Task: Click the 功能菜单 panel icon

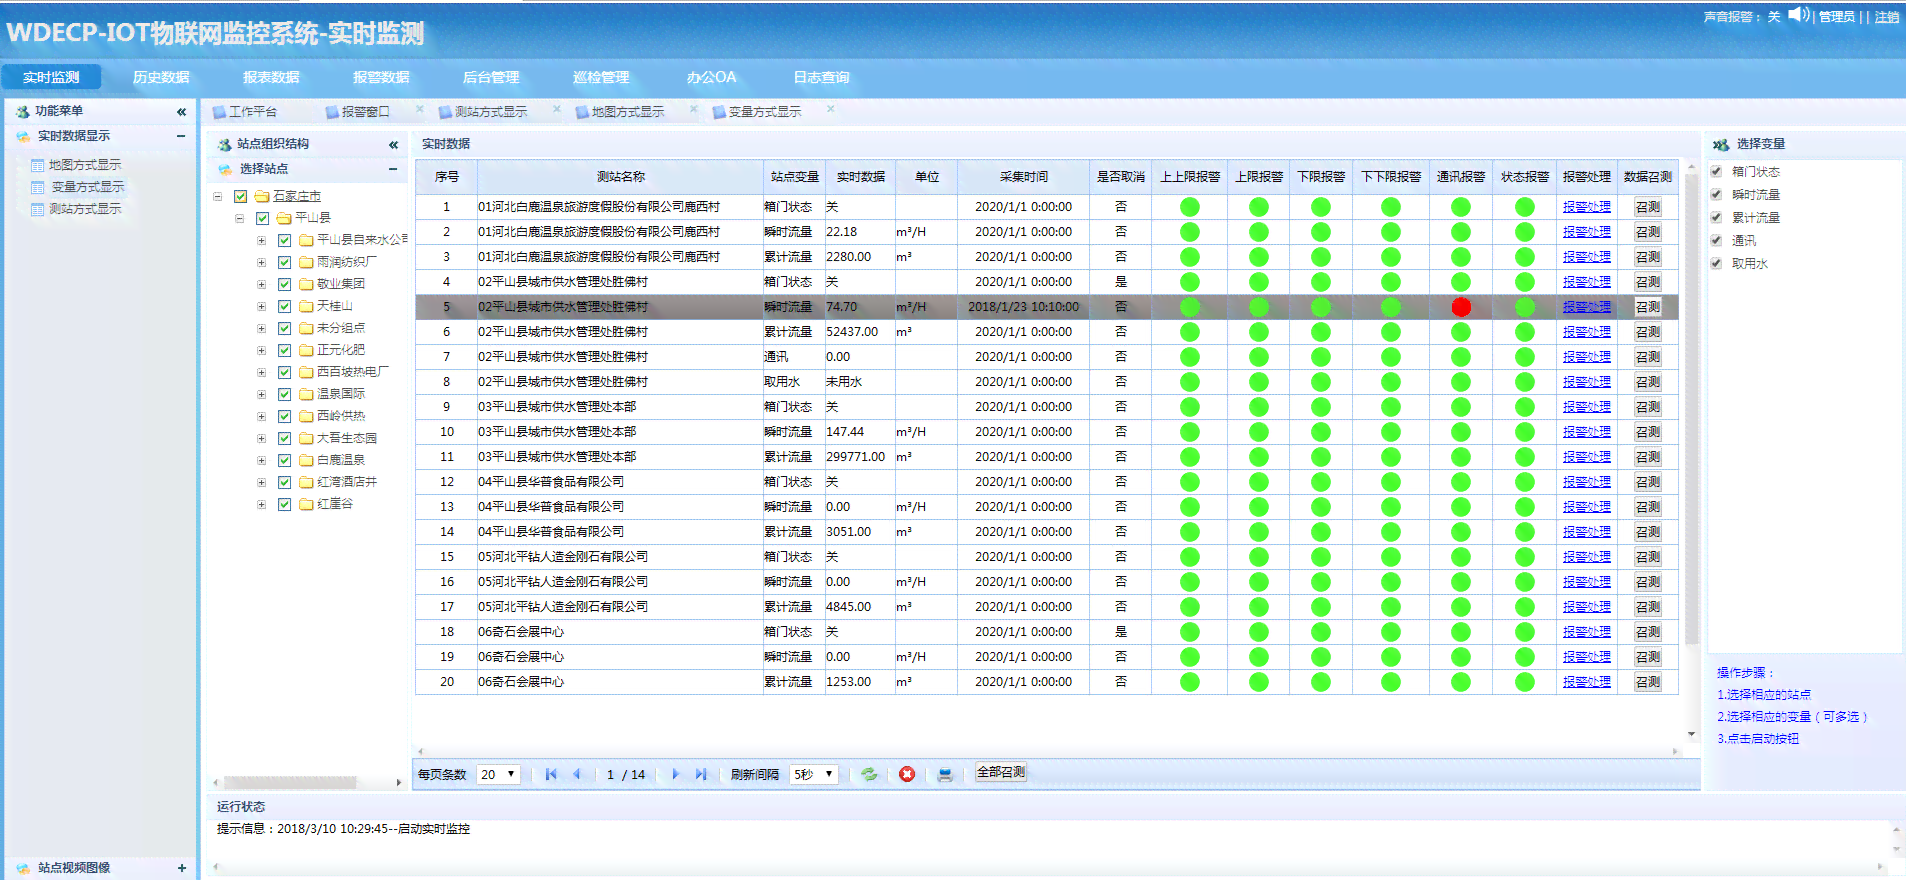Action: pos(22,112)
